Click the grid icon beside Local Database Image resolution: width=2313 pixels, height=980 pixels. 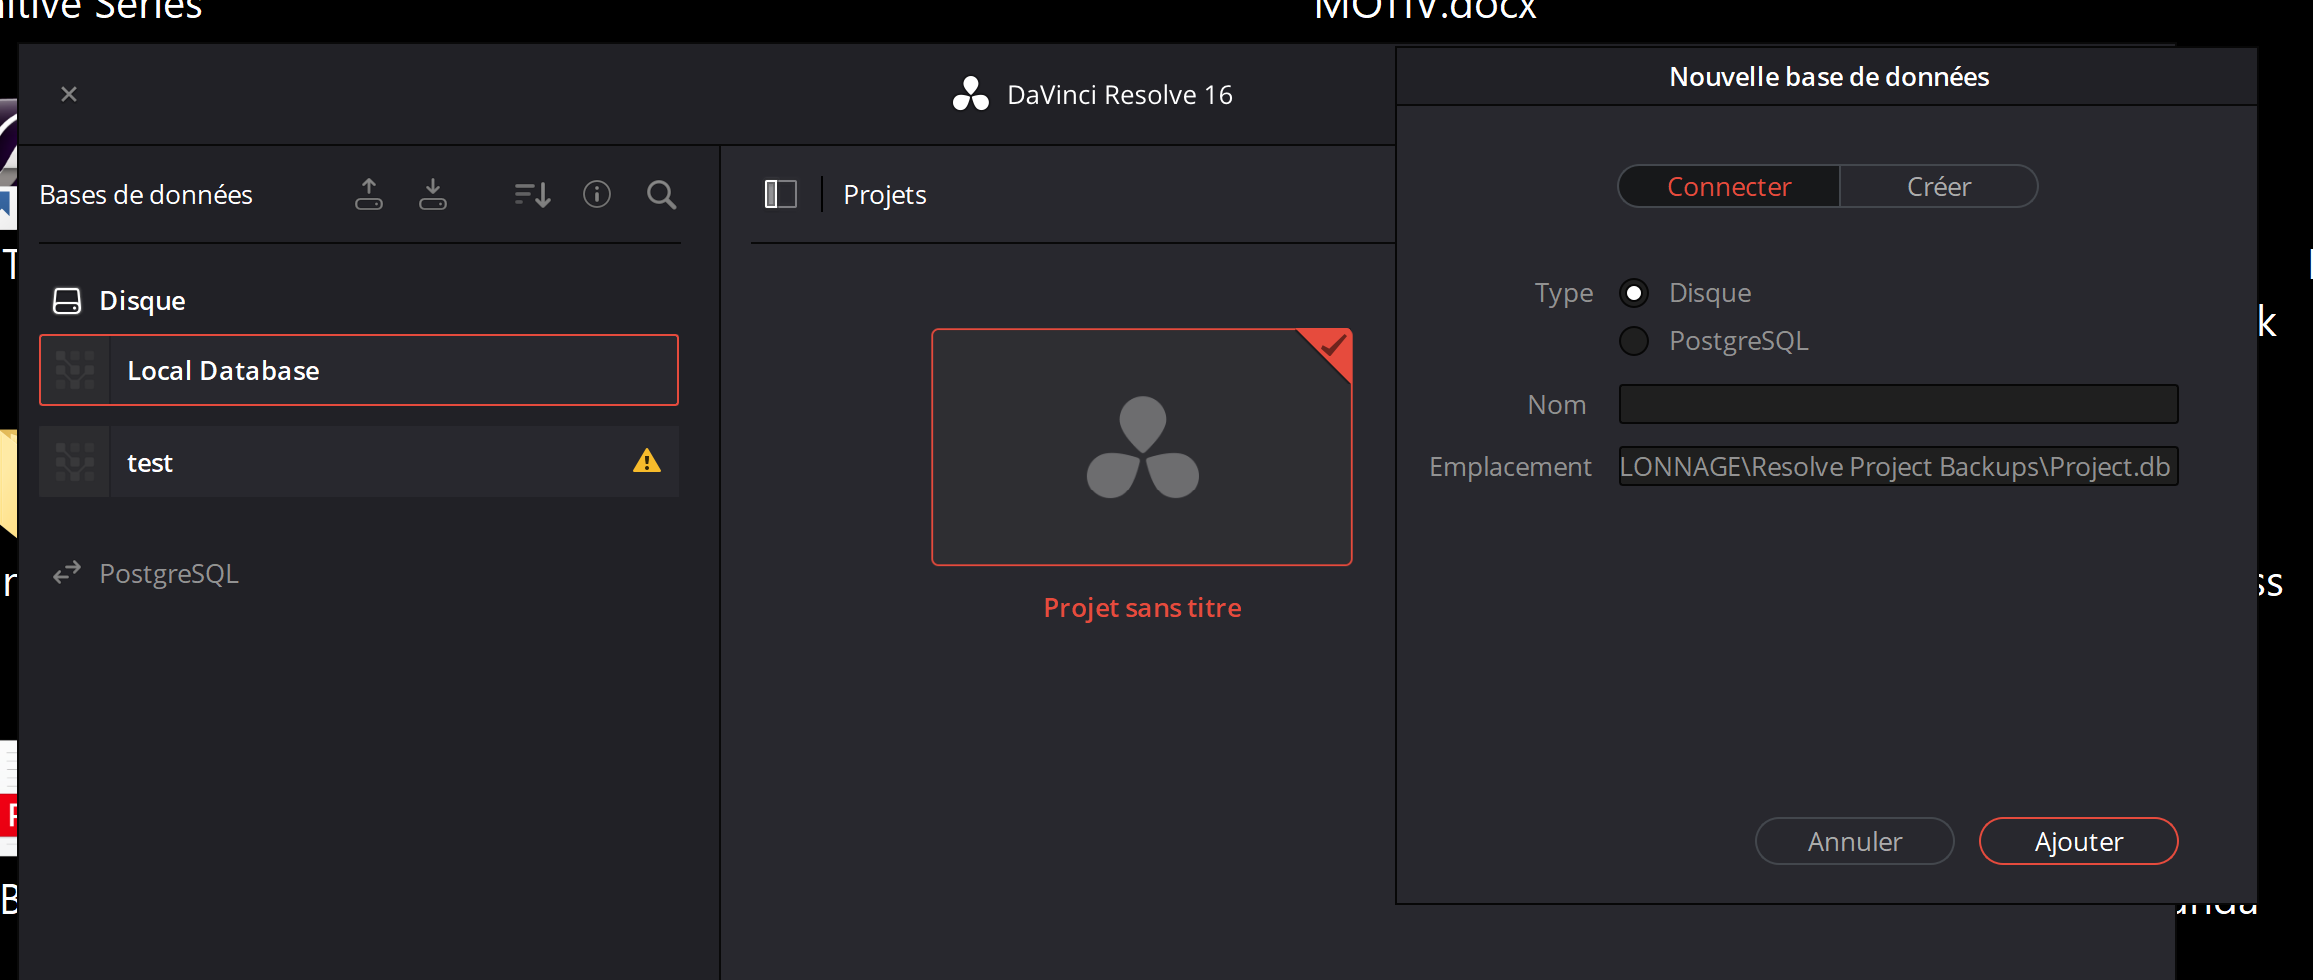[75, 370]
